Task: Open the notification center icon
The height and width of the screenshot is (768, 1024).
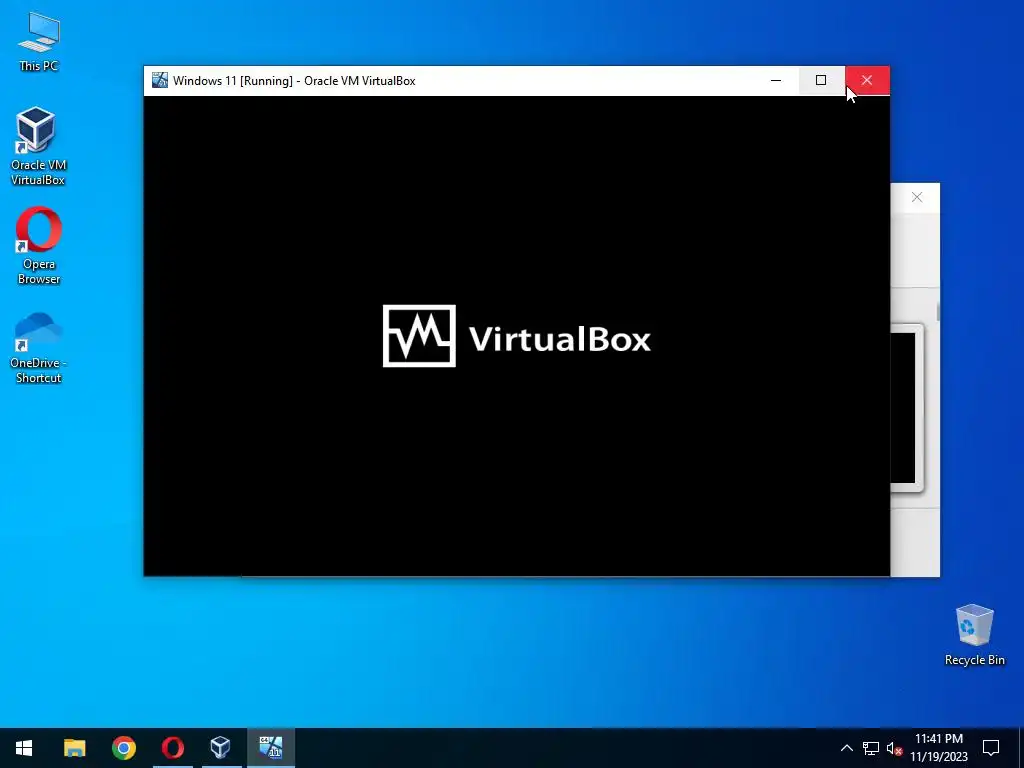Action: point(991,748)
